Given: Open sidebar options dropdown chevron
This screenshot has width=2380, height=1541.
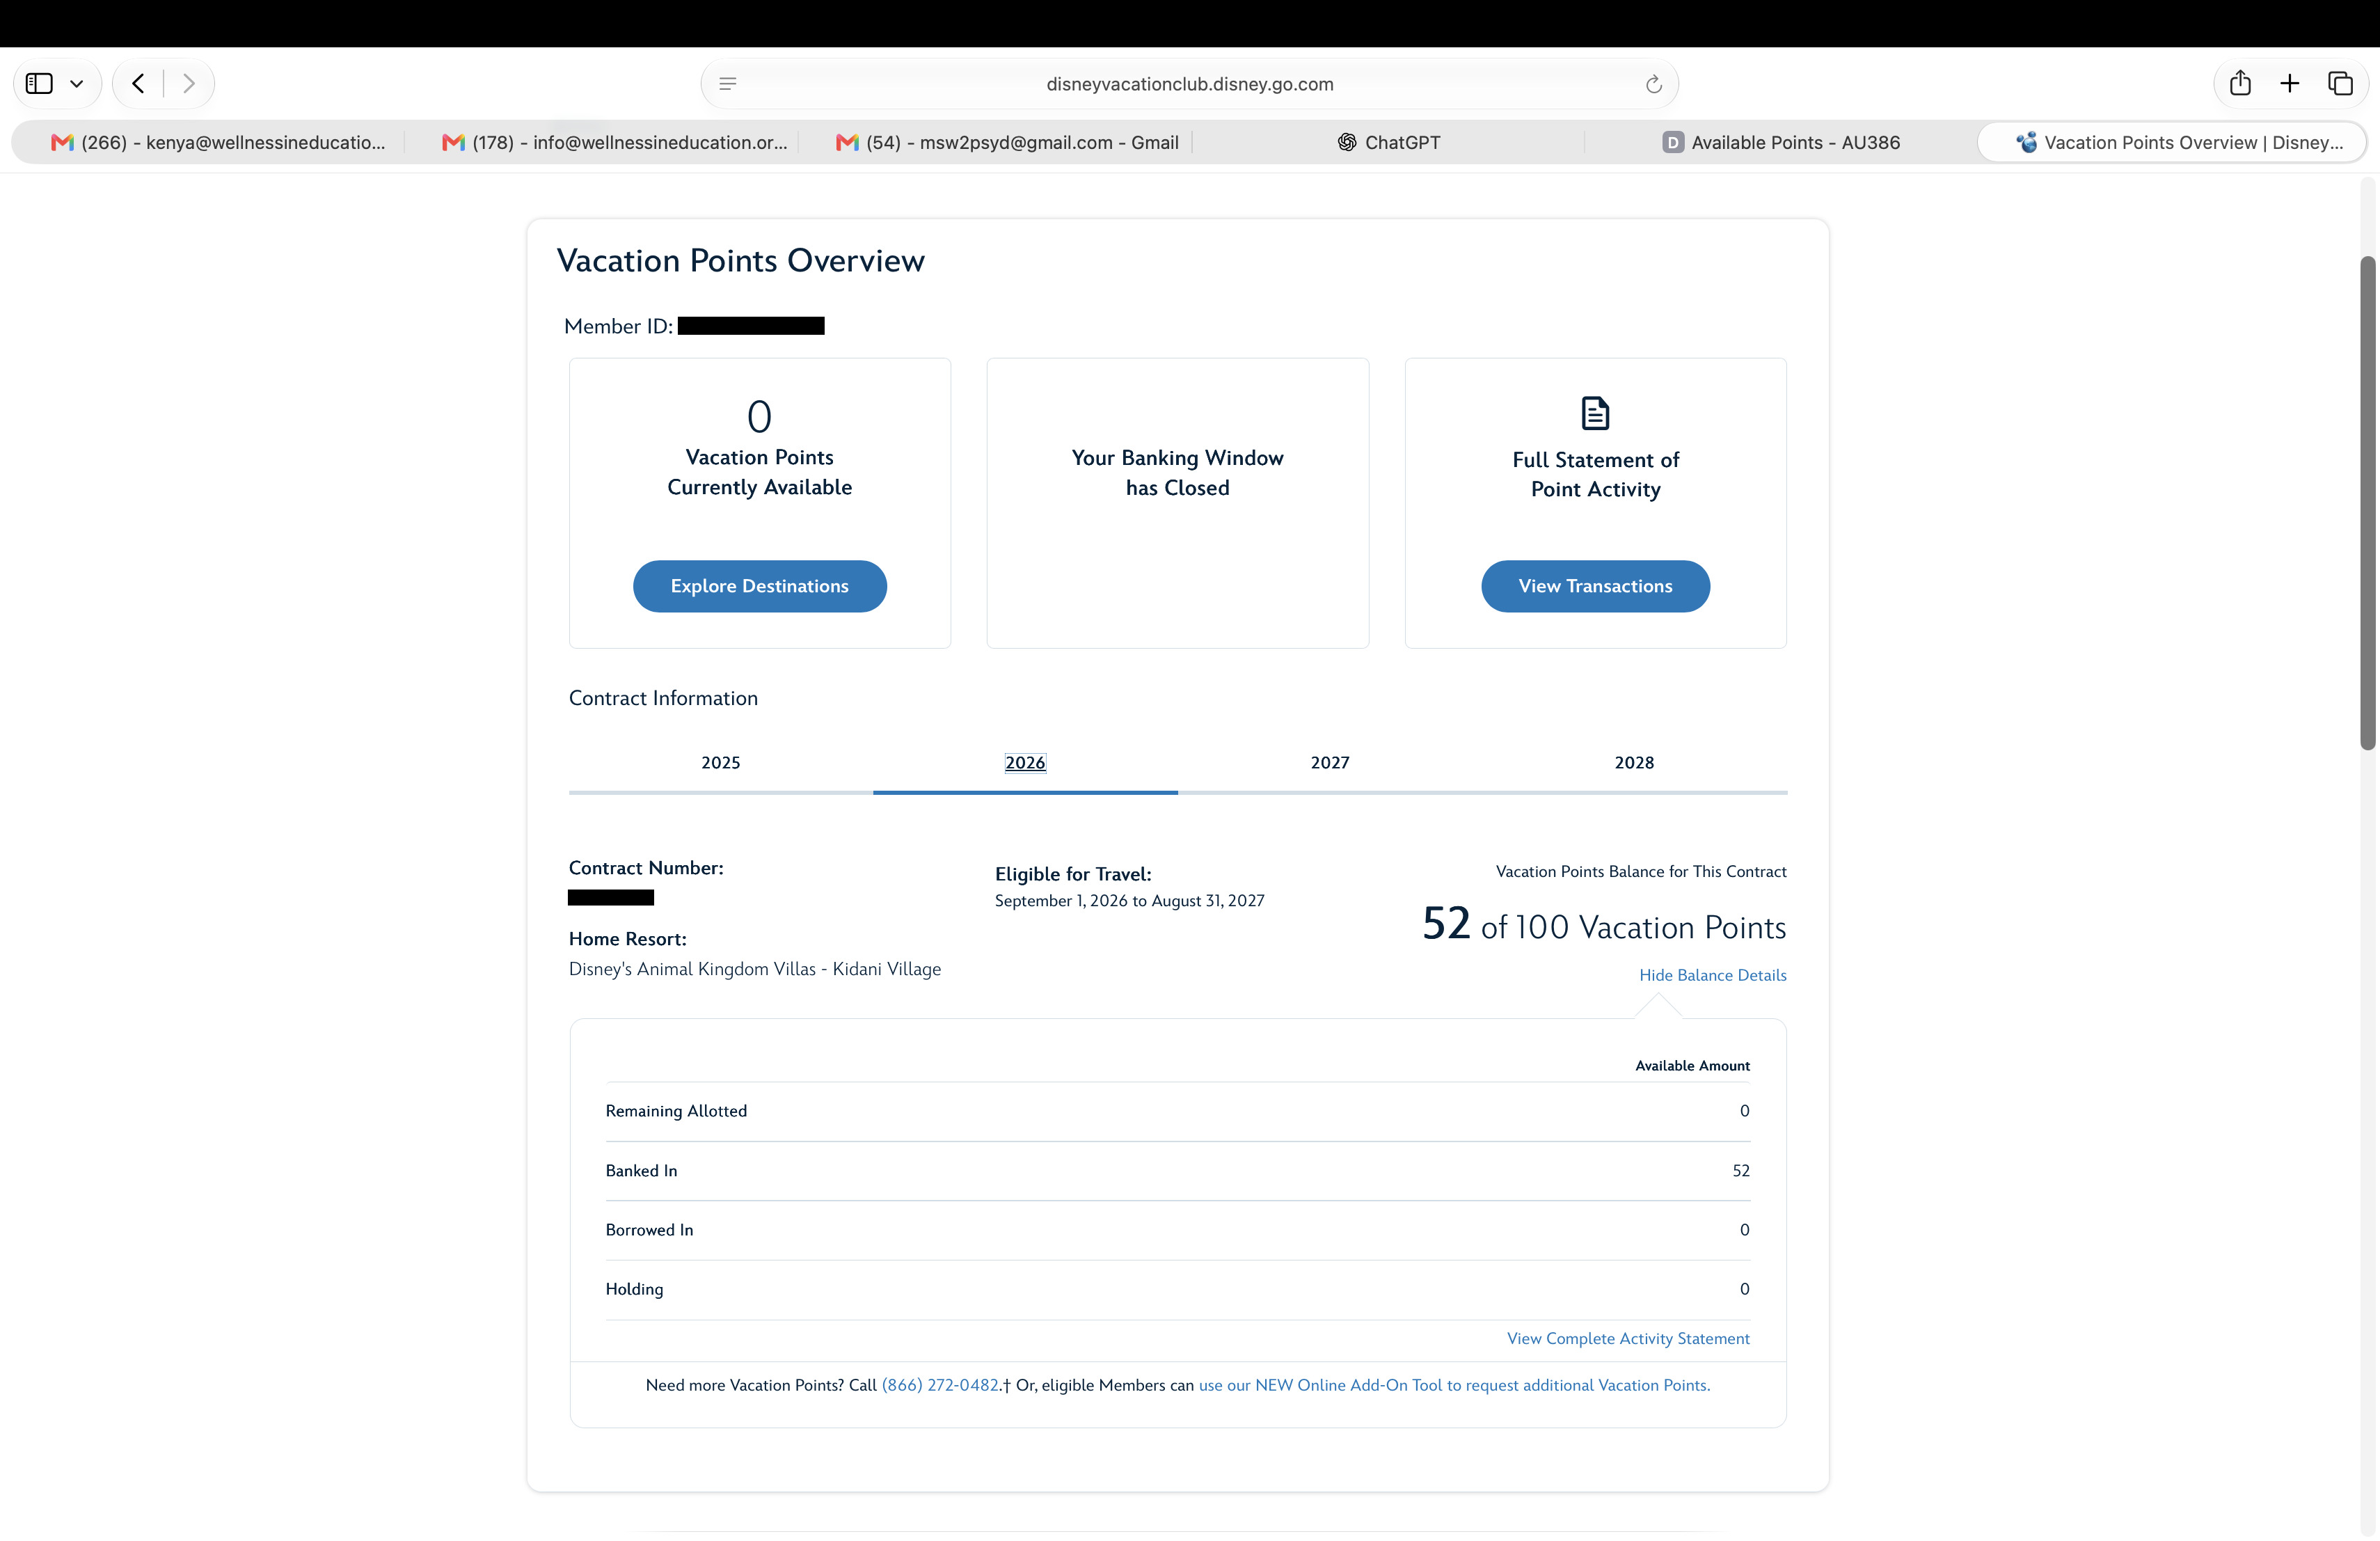Looking at the screenshot, I should (77, 84).
